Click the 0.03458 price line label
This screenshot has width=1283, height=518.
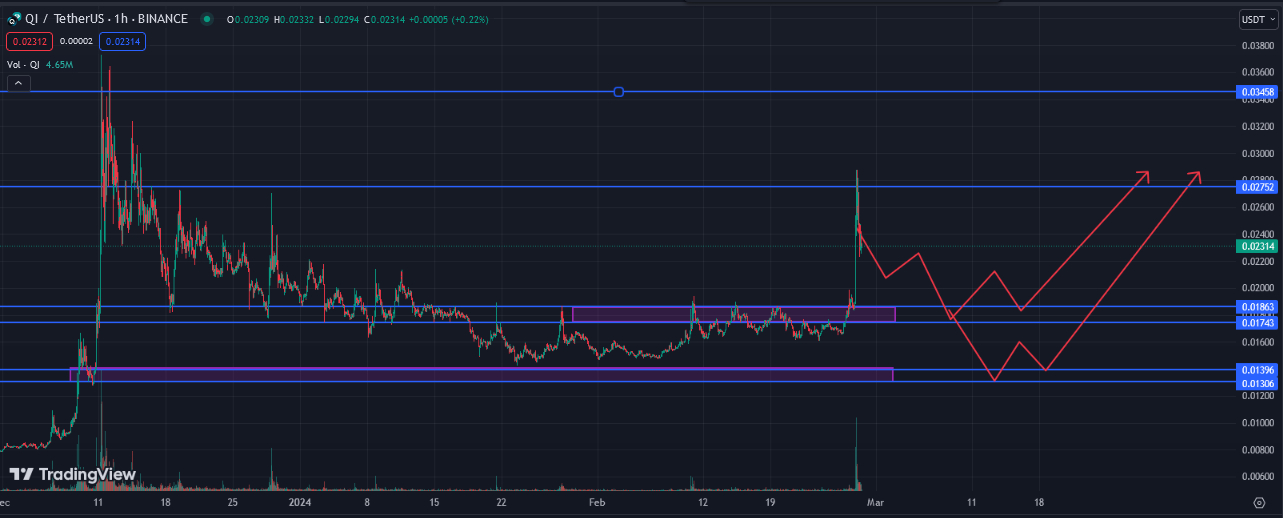click(1257, 92)
